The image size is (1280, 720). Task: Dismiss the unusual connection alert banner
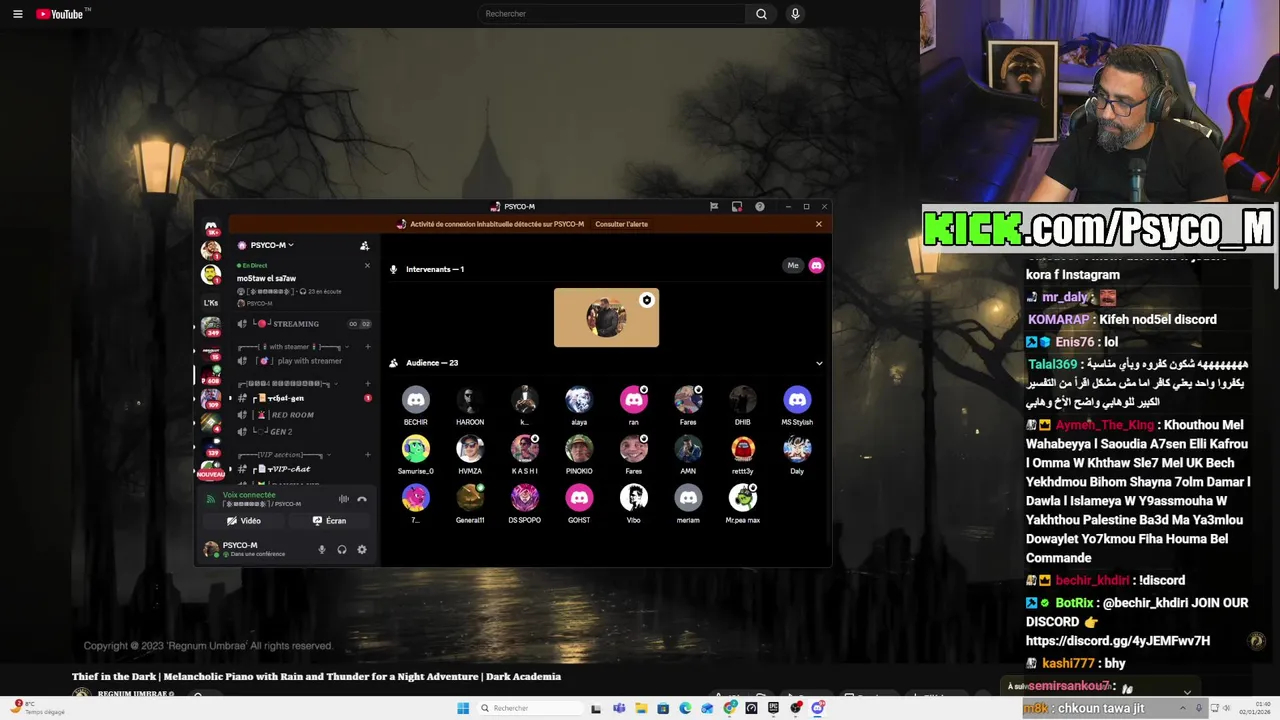[819, 224]
